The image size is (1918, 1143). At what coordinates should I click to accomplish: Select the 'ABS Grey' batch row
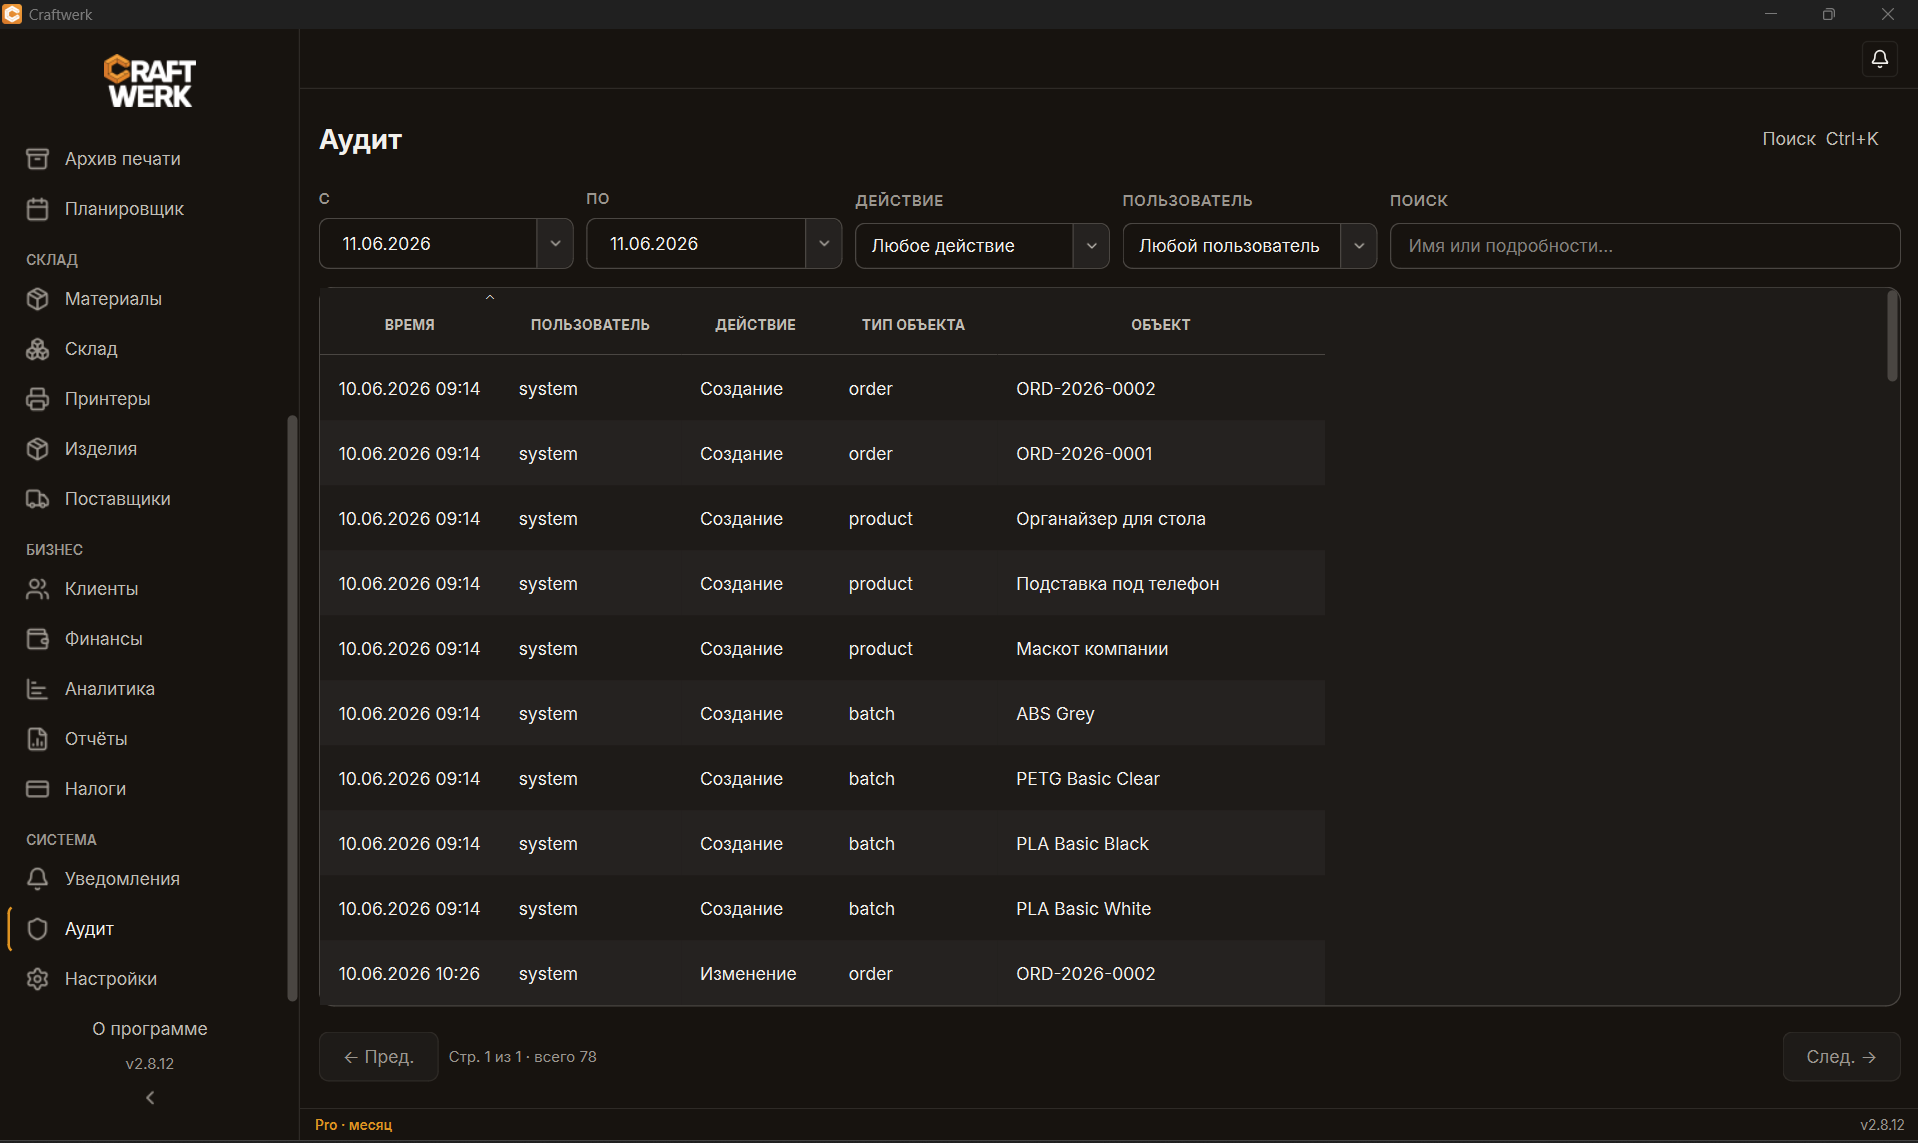coord(822,714)
